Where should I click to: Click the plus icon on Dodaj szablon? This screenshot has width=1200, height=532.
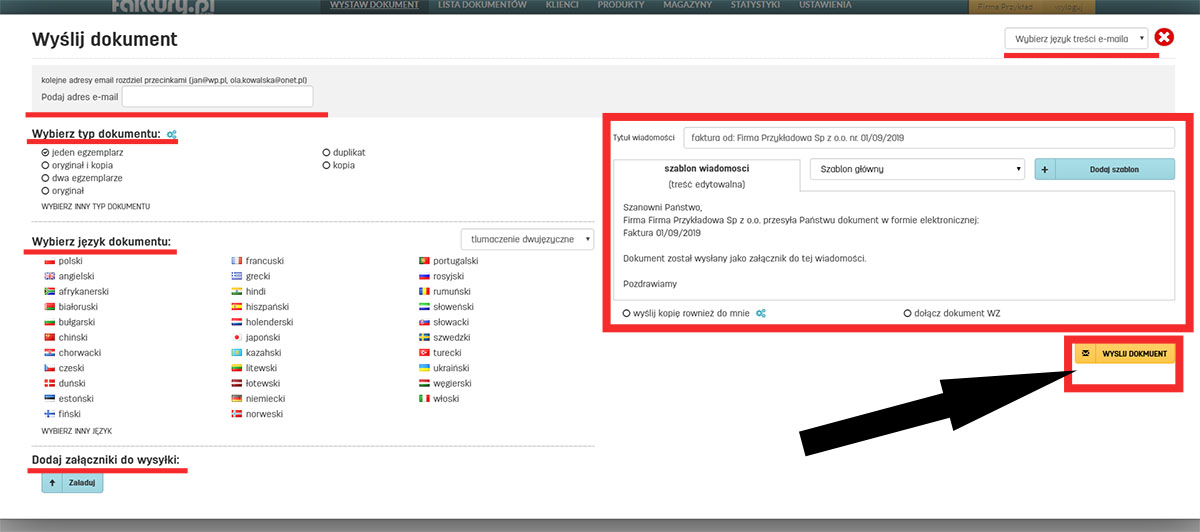coord(1044,169)
